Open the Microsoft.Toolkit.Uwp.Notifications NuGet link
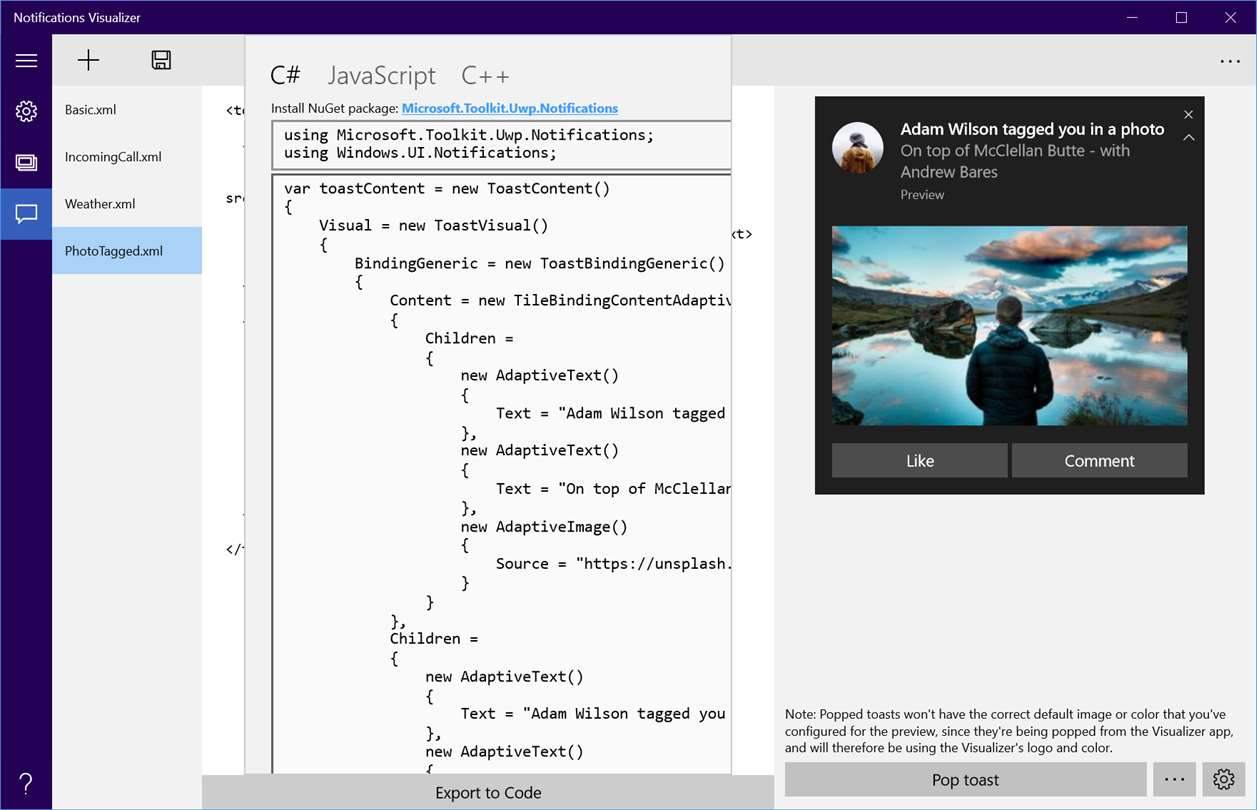The width and height of the screenshot is (1257, 810). pos(510,108)
